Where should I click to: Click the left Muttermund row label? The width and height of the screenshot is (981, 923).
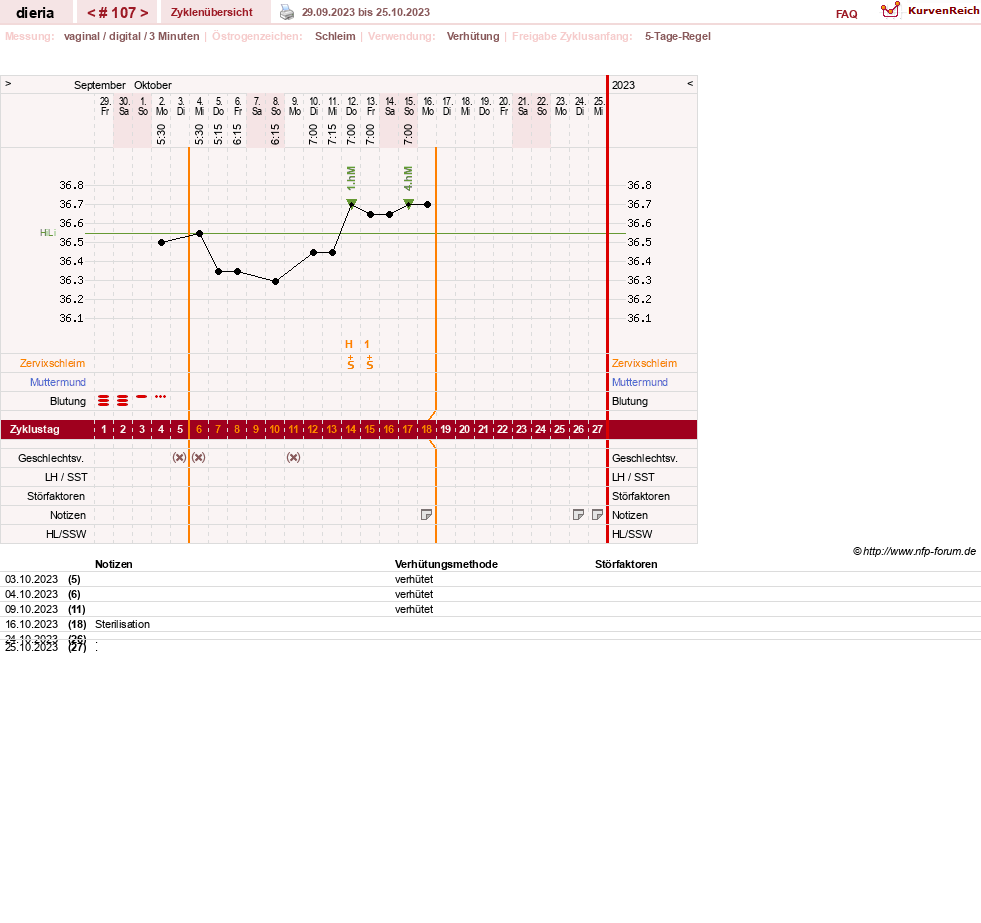tap(58, 382)
